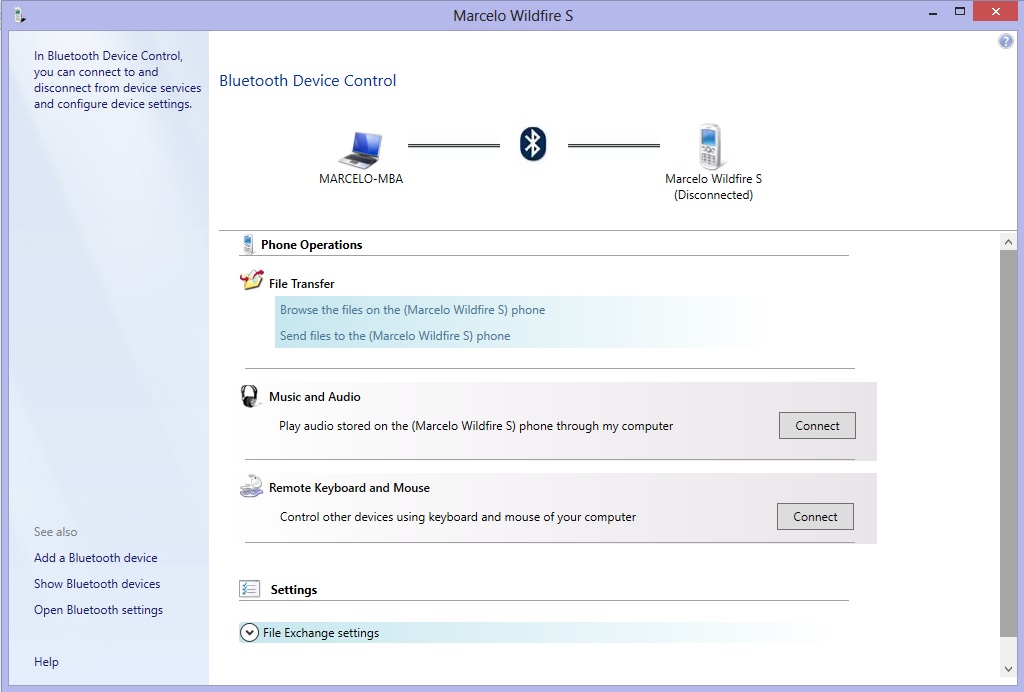Connect Music and Audio service
1024x692 pixels.
(x=817, y=426)
